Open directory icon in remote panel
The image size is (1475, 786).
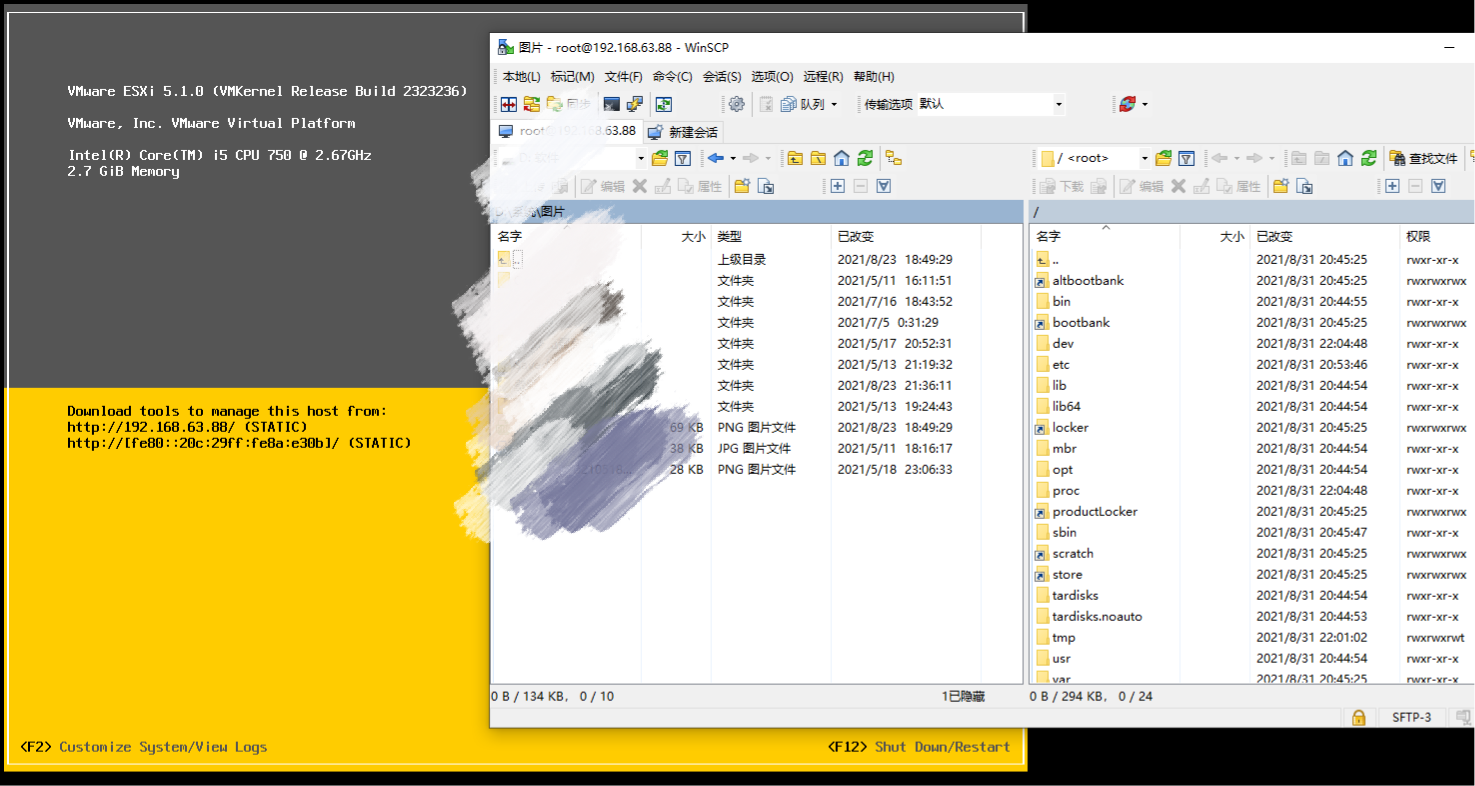pos(1163,158)
